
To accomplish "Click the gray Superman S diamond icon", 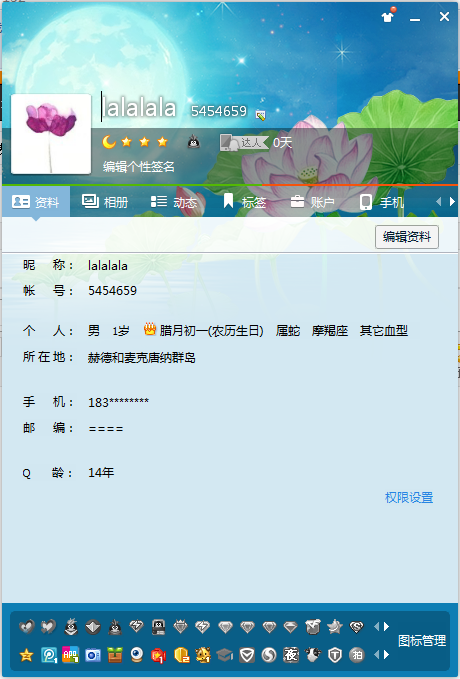I will point(356,627).
